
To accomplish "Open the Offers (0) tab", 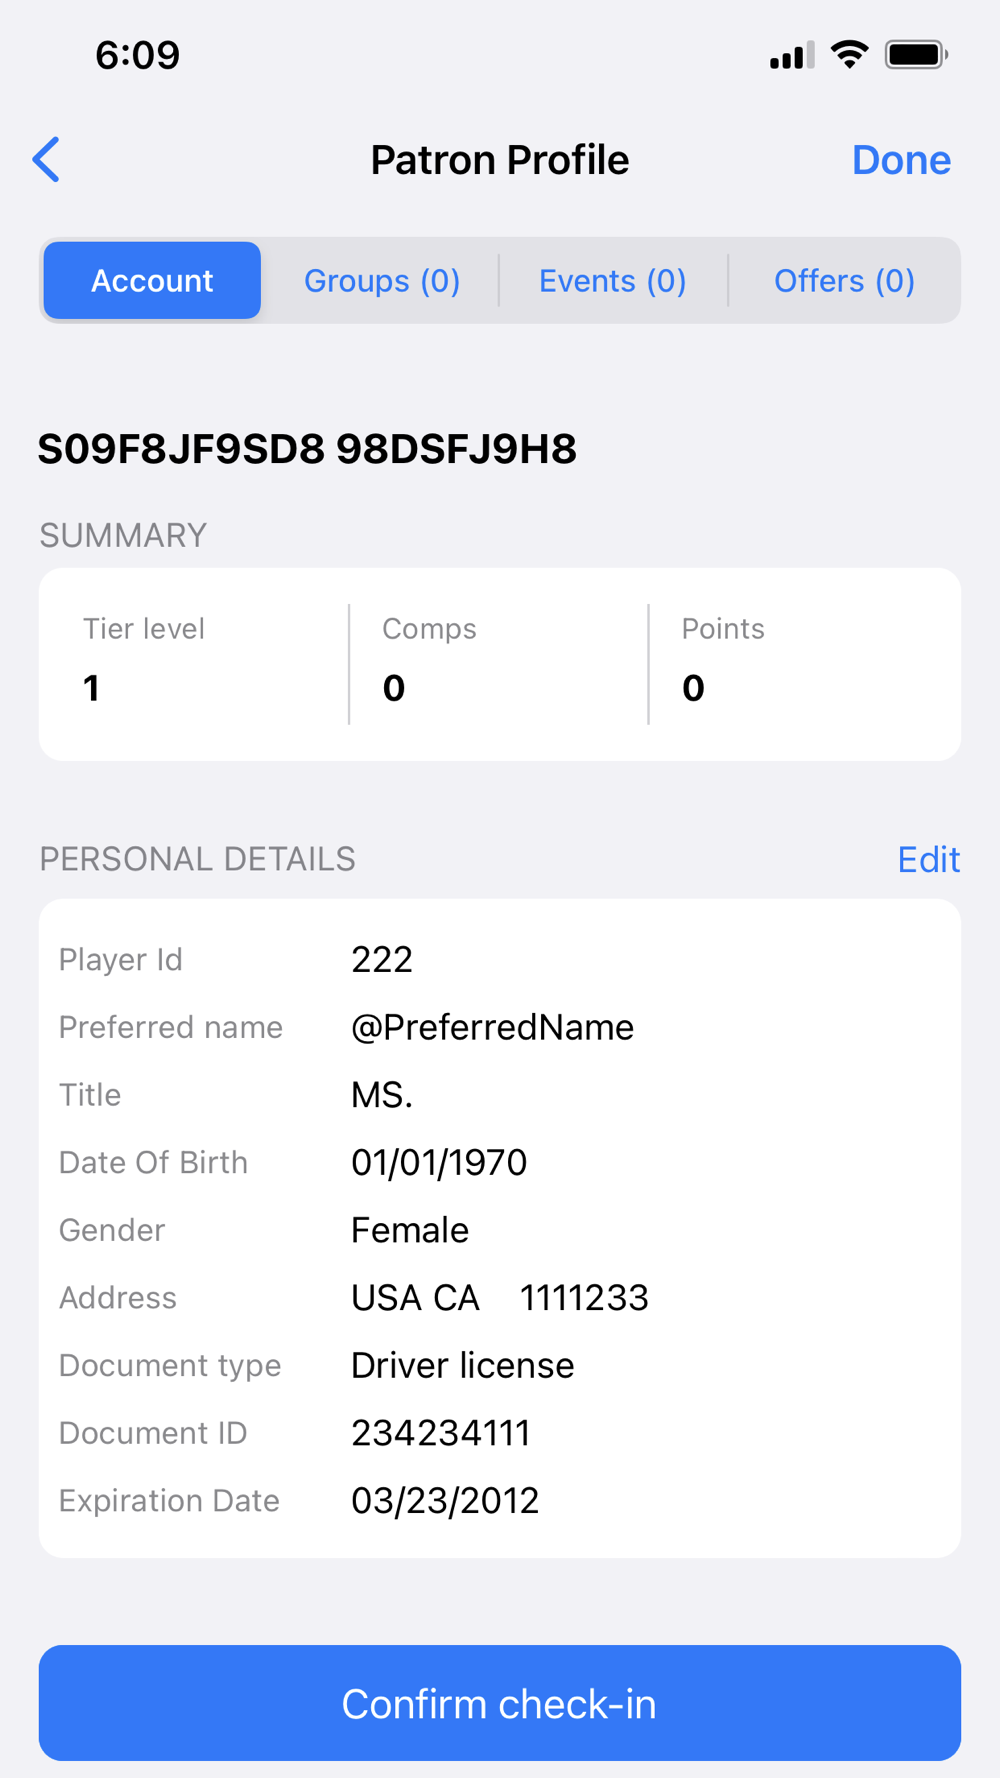I will pos(844,281).
